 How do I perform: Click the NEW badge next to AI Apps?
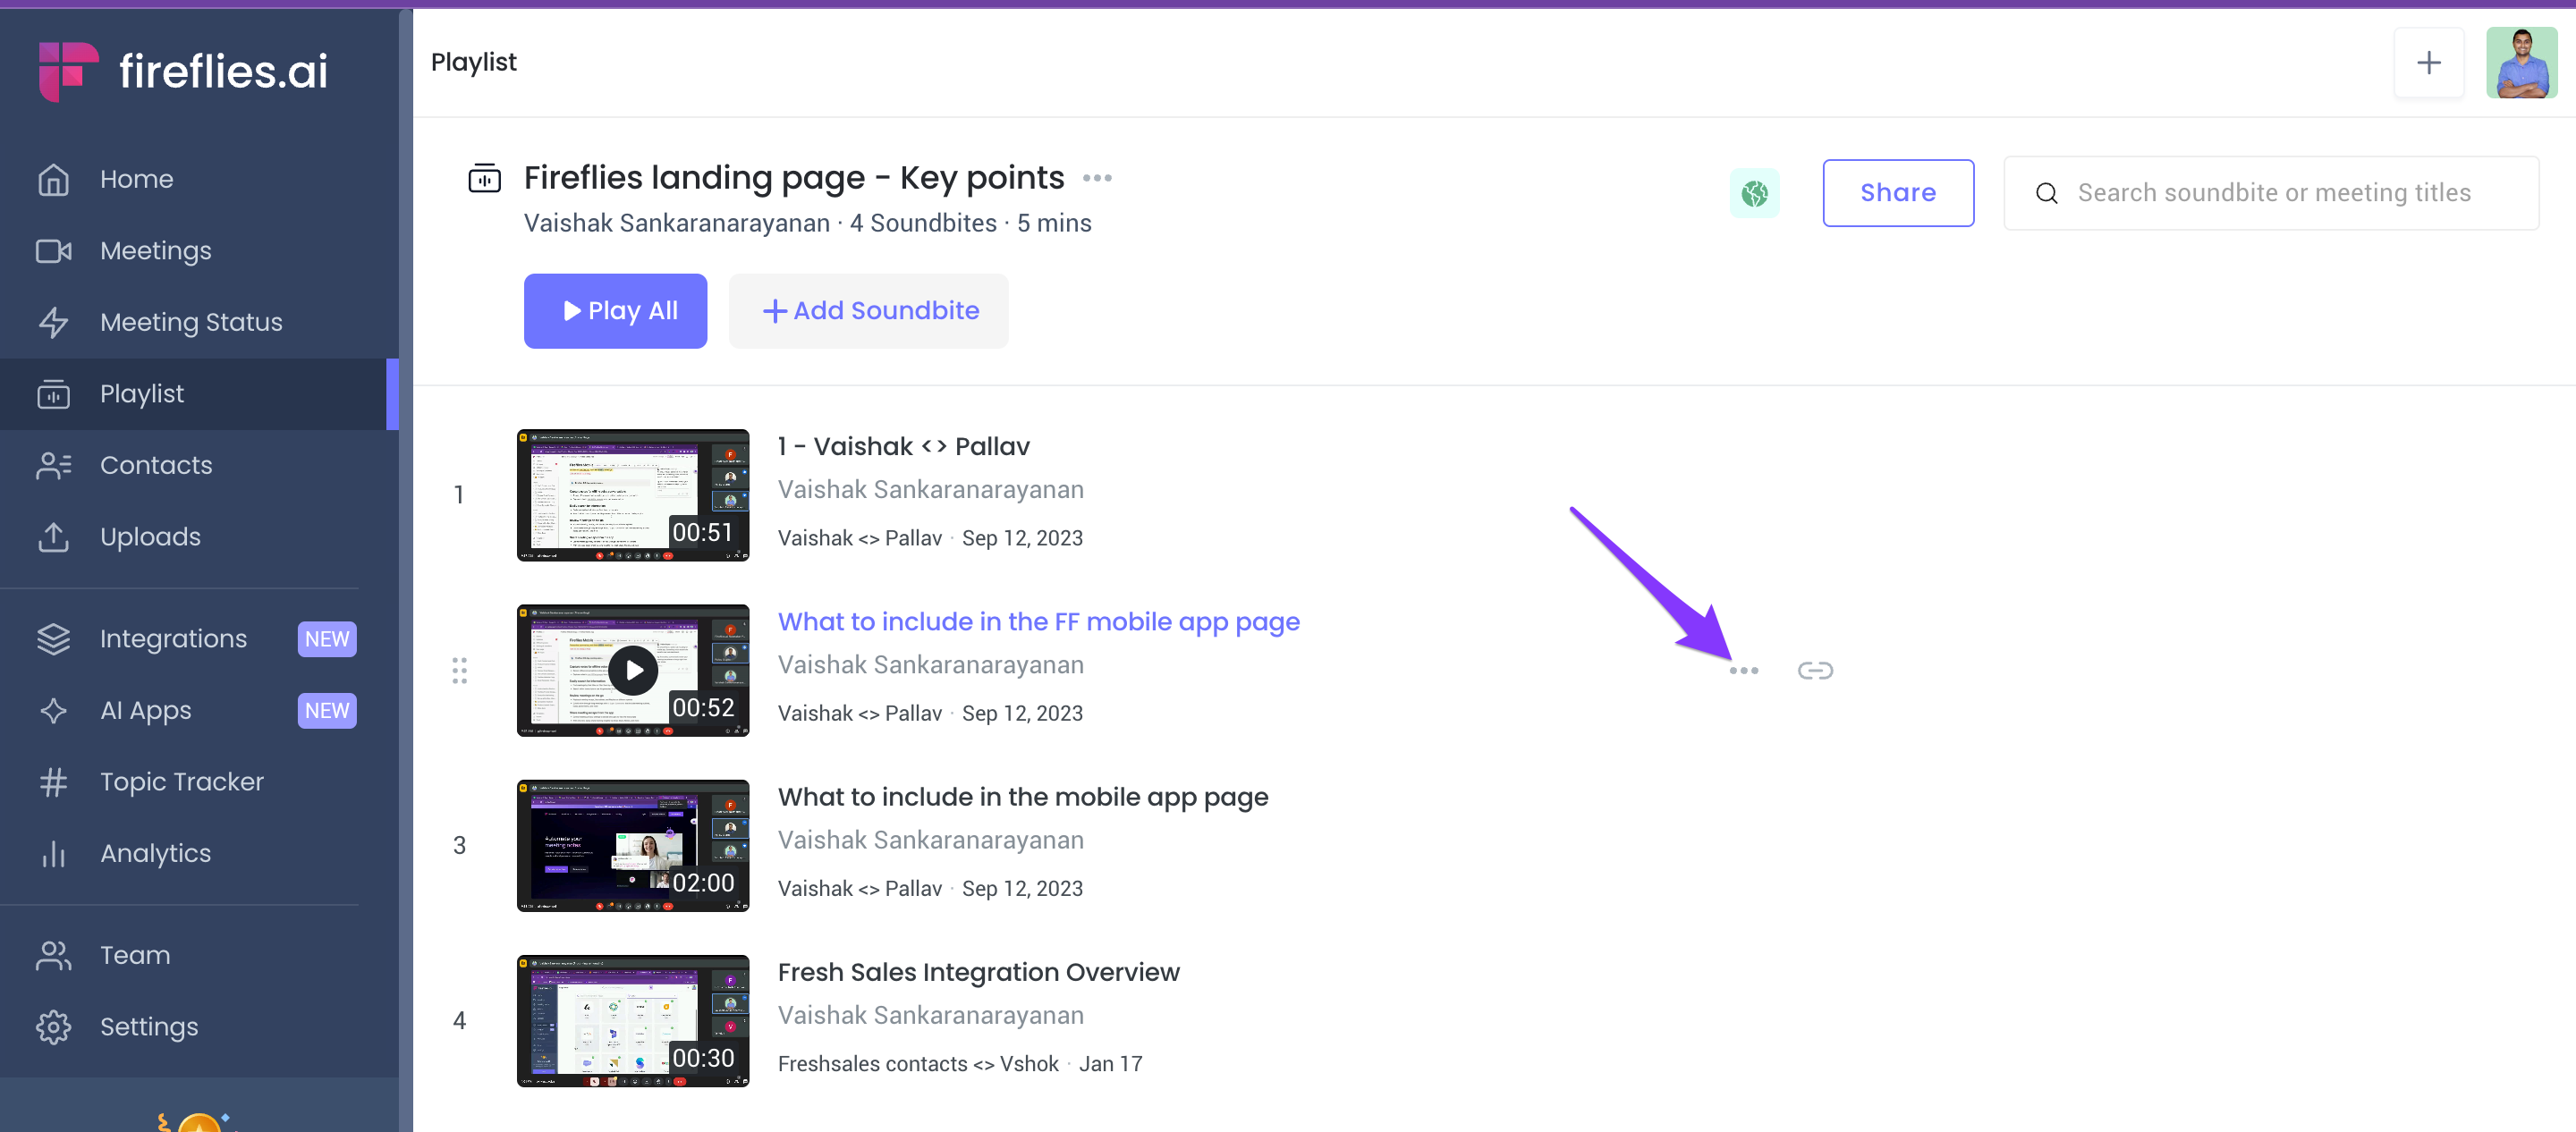click(327, 711)
